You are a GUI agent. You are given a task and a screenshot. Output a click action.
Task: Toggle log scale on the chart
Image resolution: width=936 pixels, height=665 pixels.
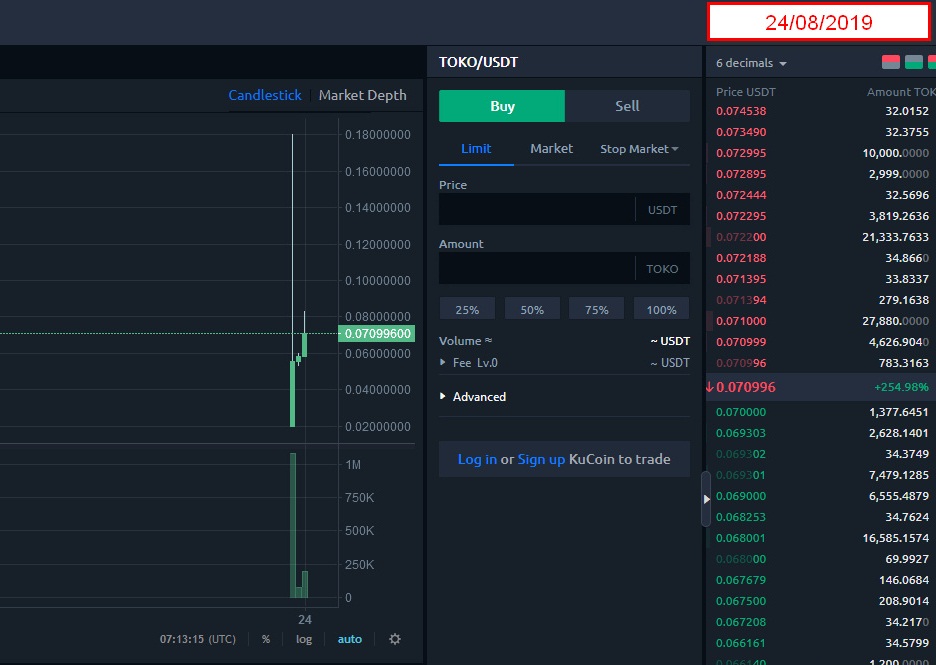click(304, 639)
